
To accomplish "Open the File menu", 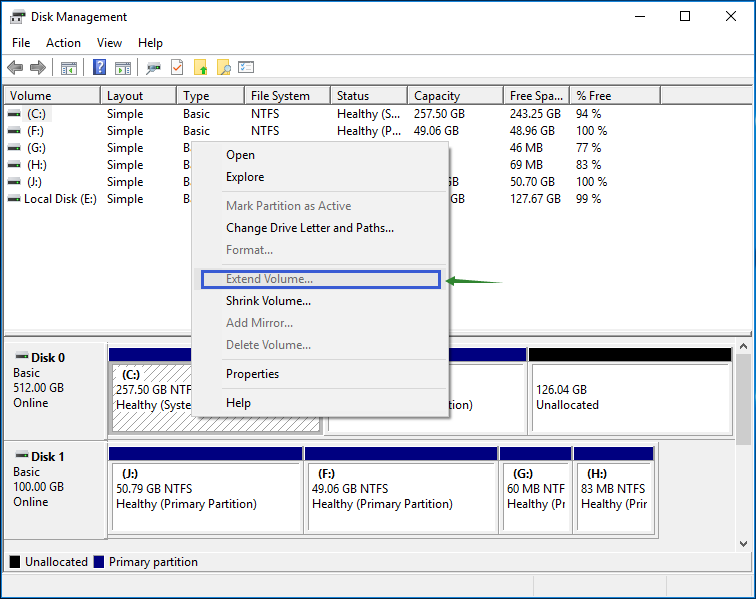I will [x=21, y=43].
